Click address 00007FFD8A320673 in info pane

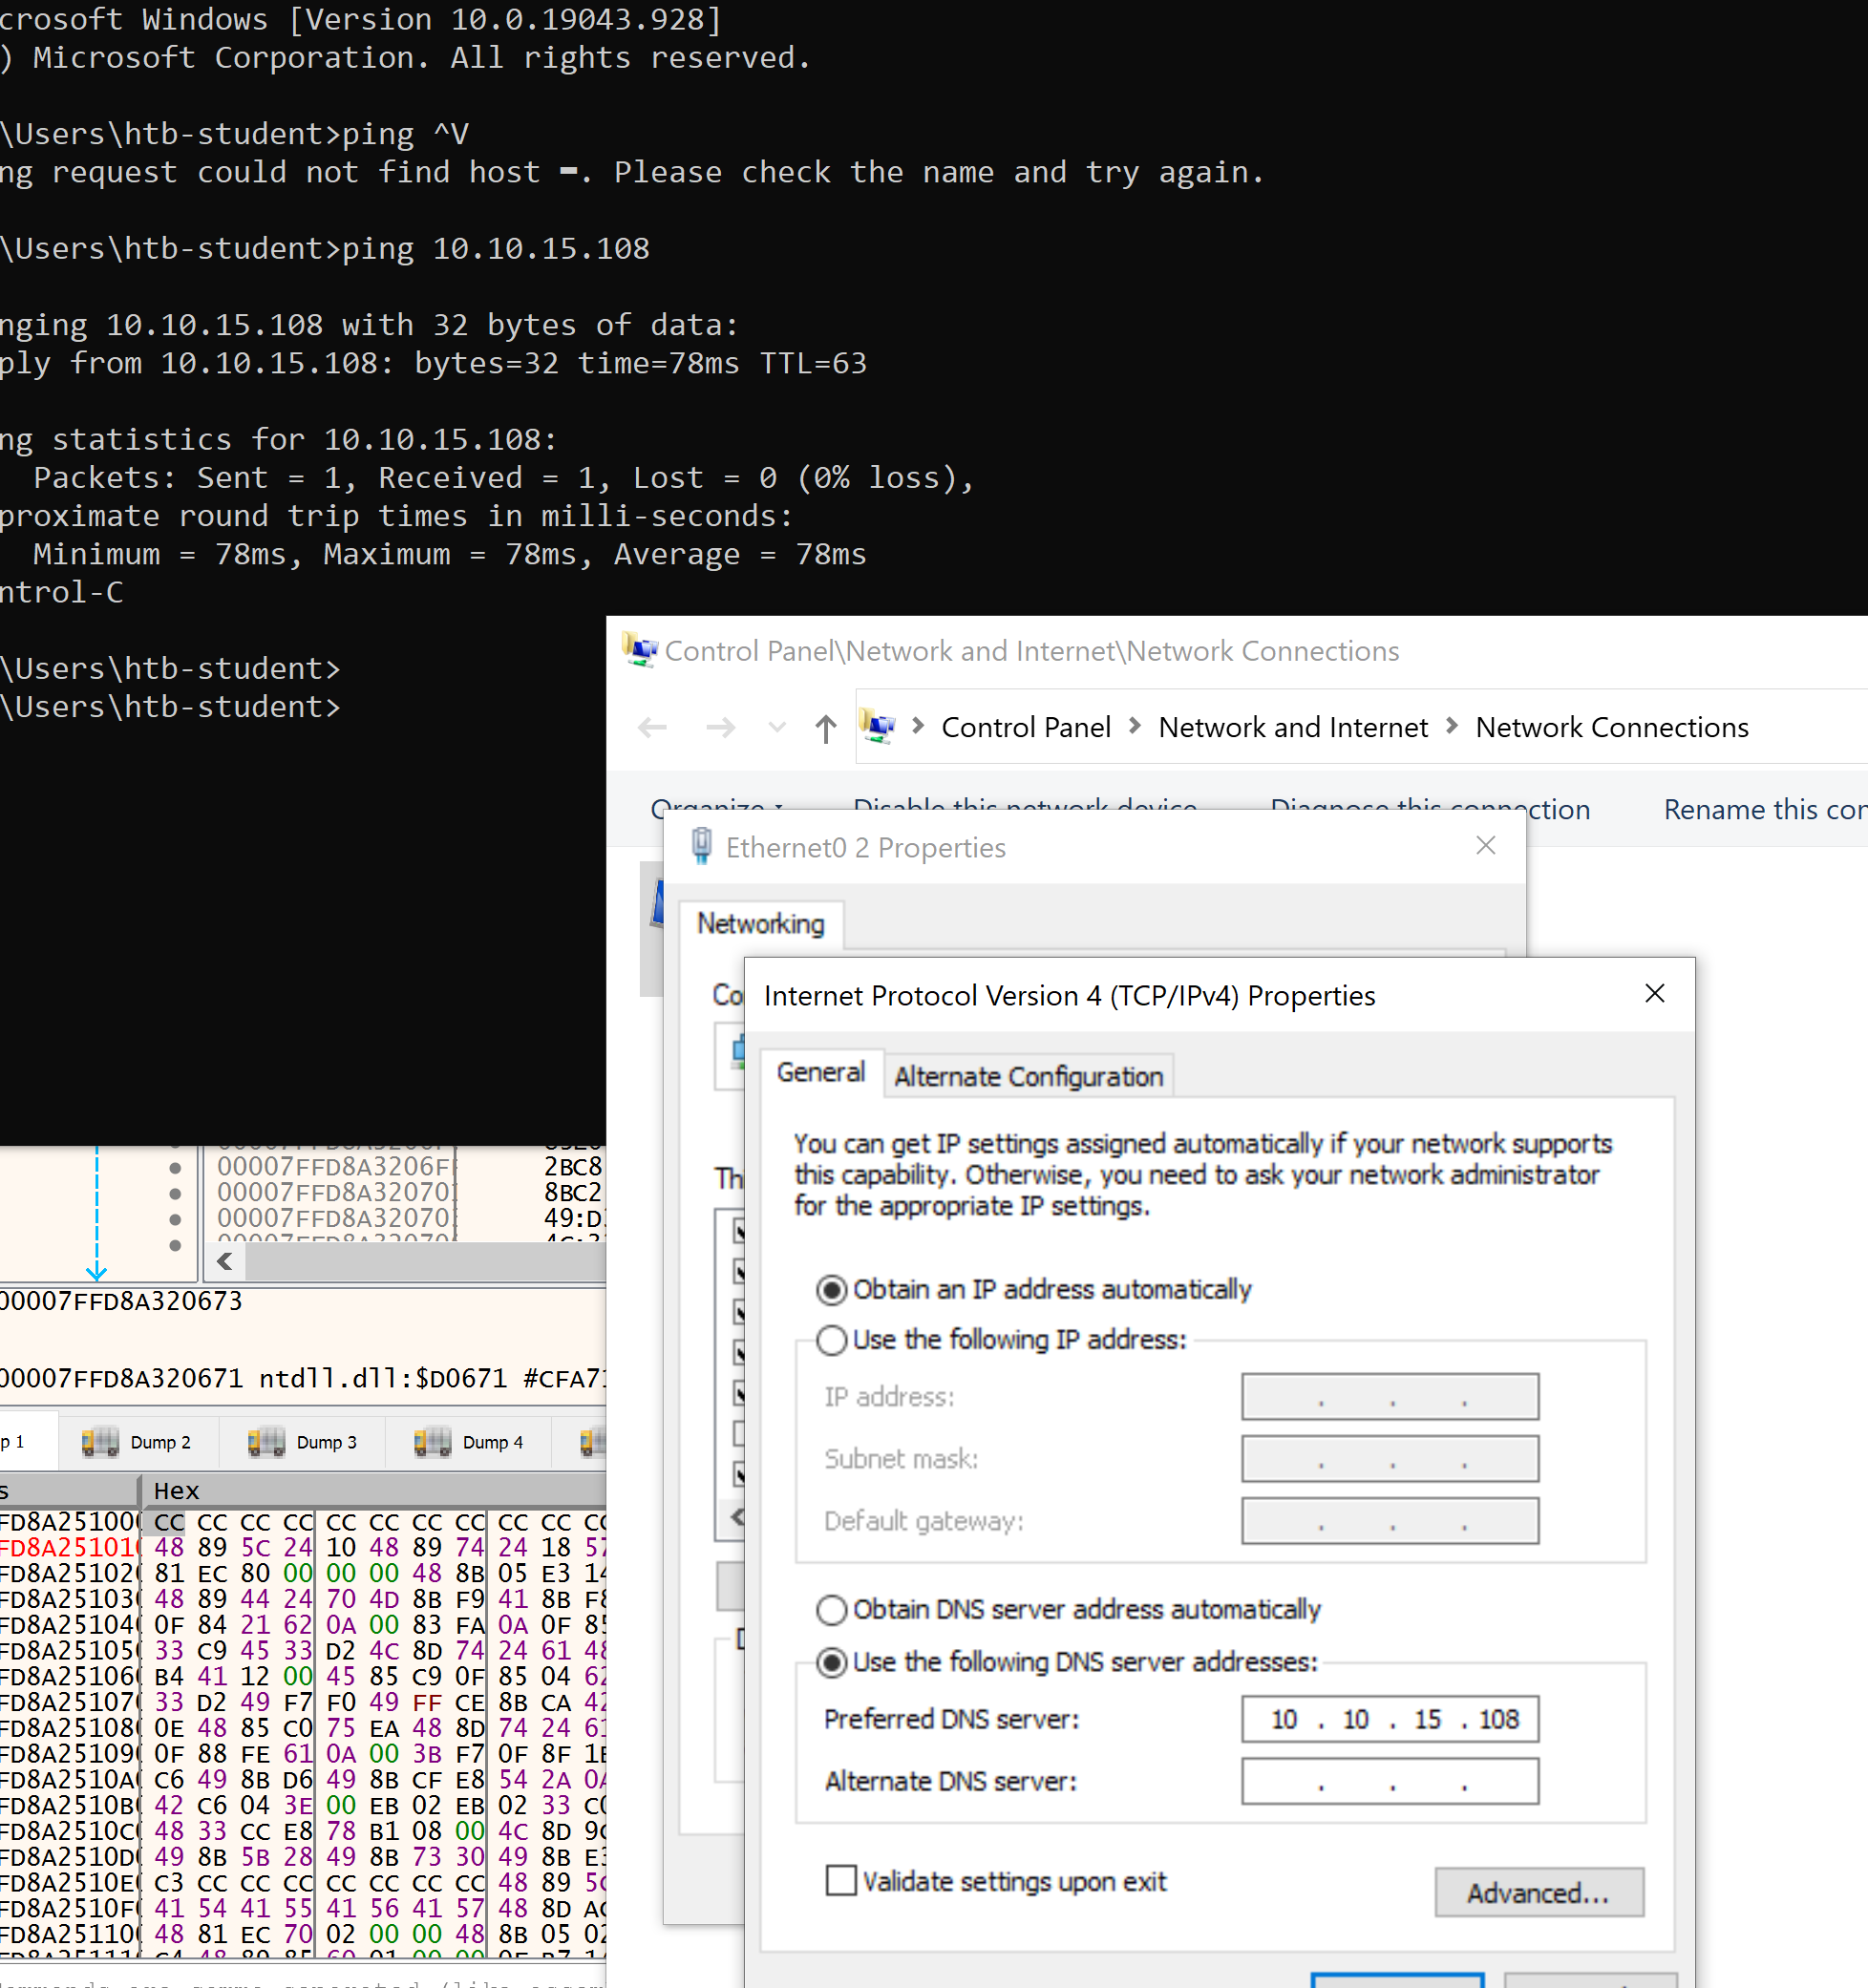(121, 1301)
